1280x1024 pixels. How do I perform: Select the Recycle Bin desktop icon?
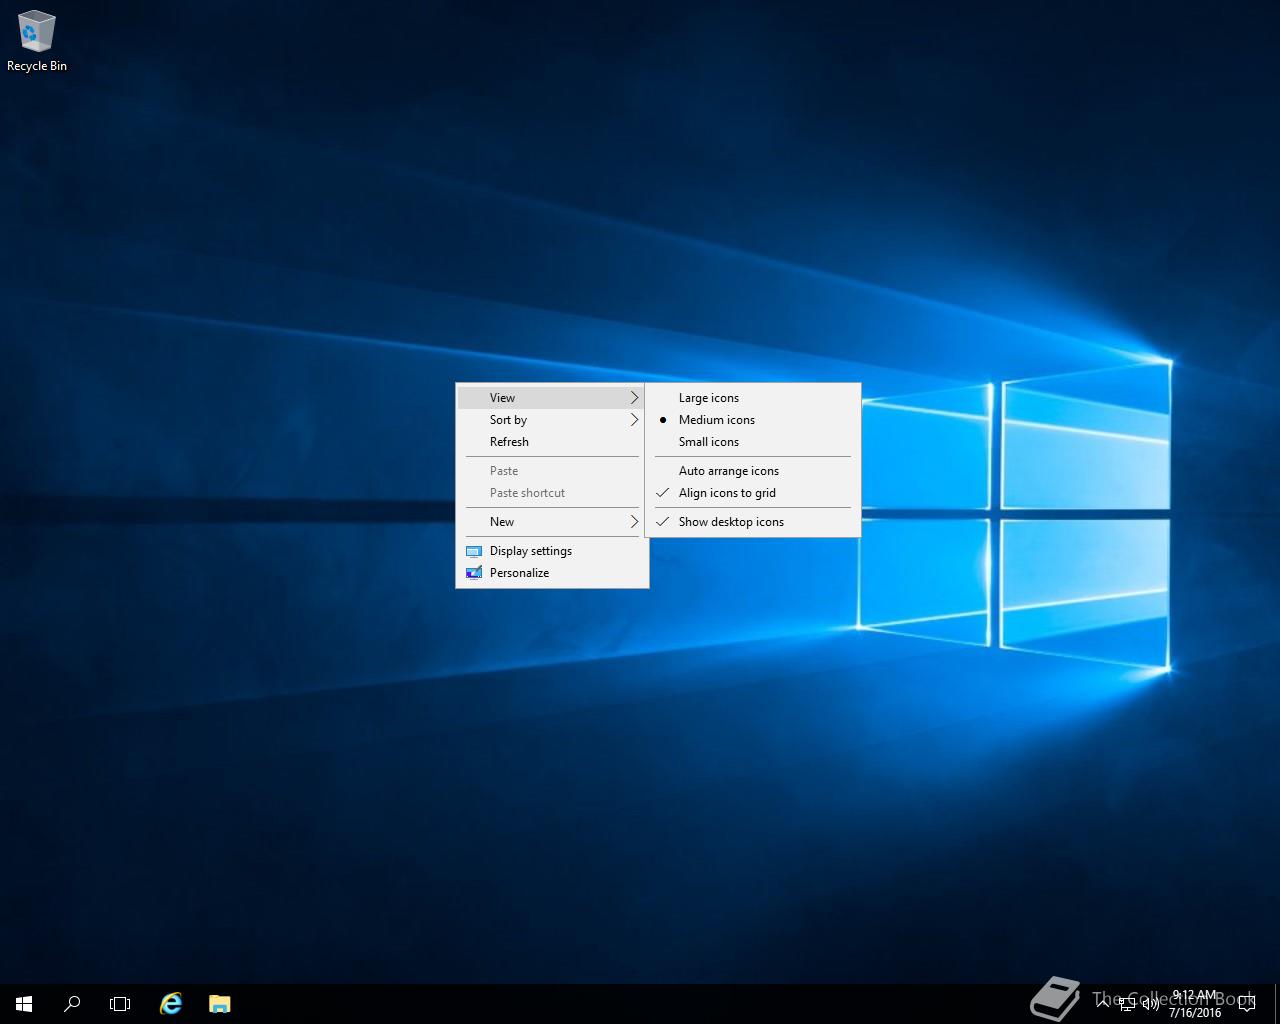coord(37,42)
